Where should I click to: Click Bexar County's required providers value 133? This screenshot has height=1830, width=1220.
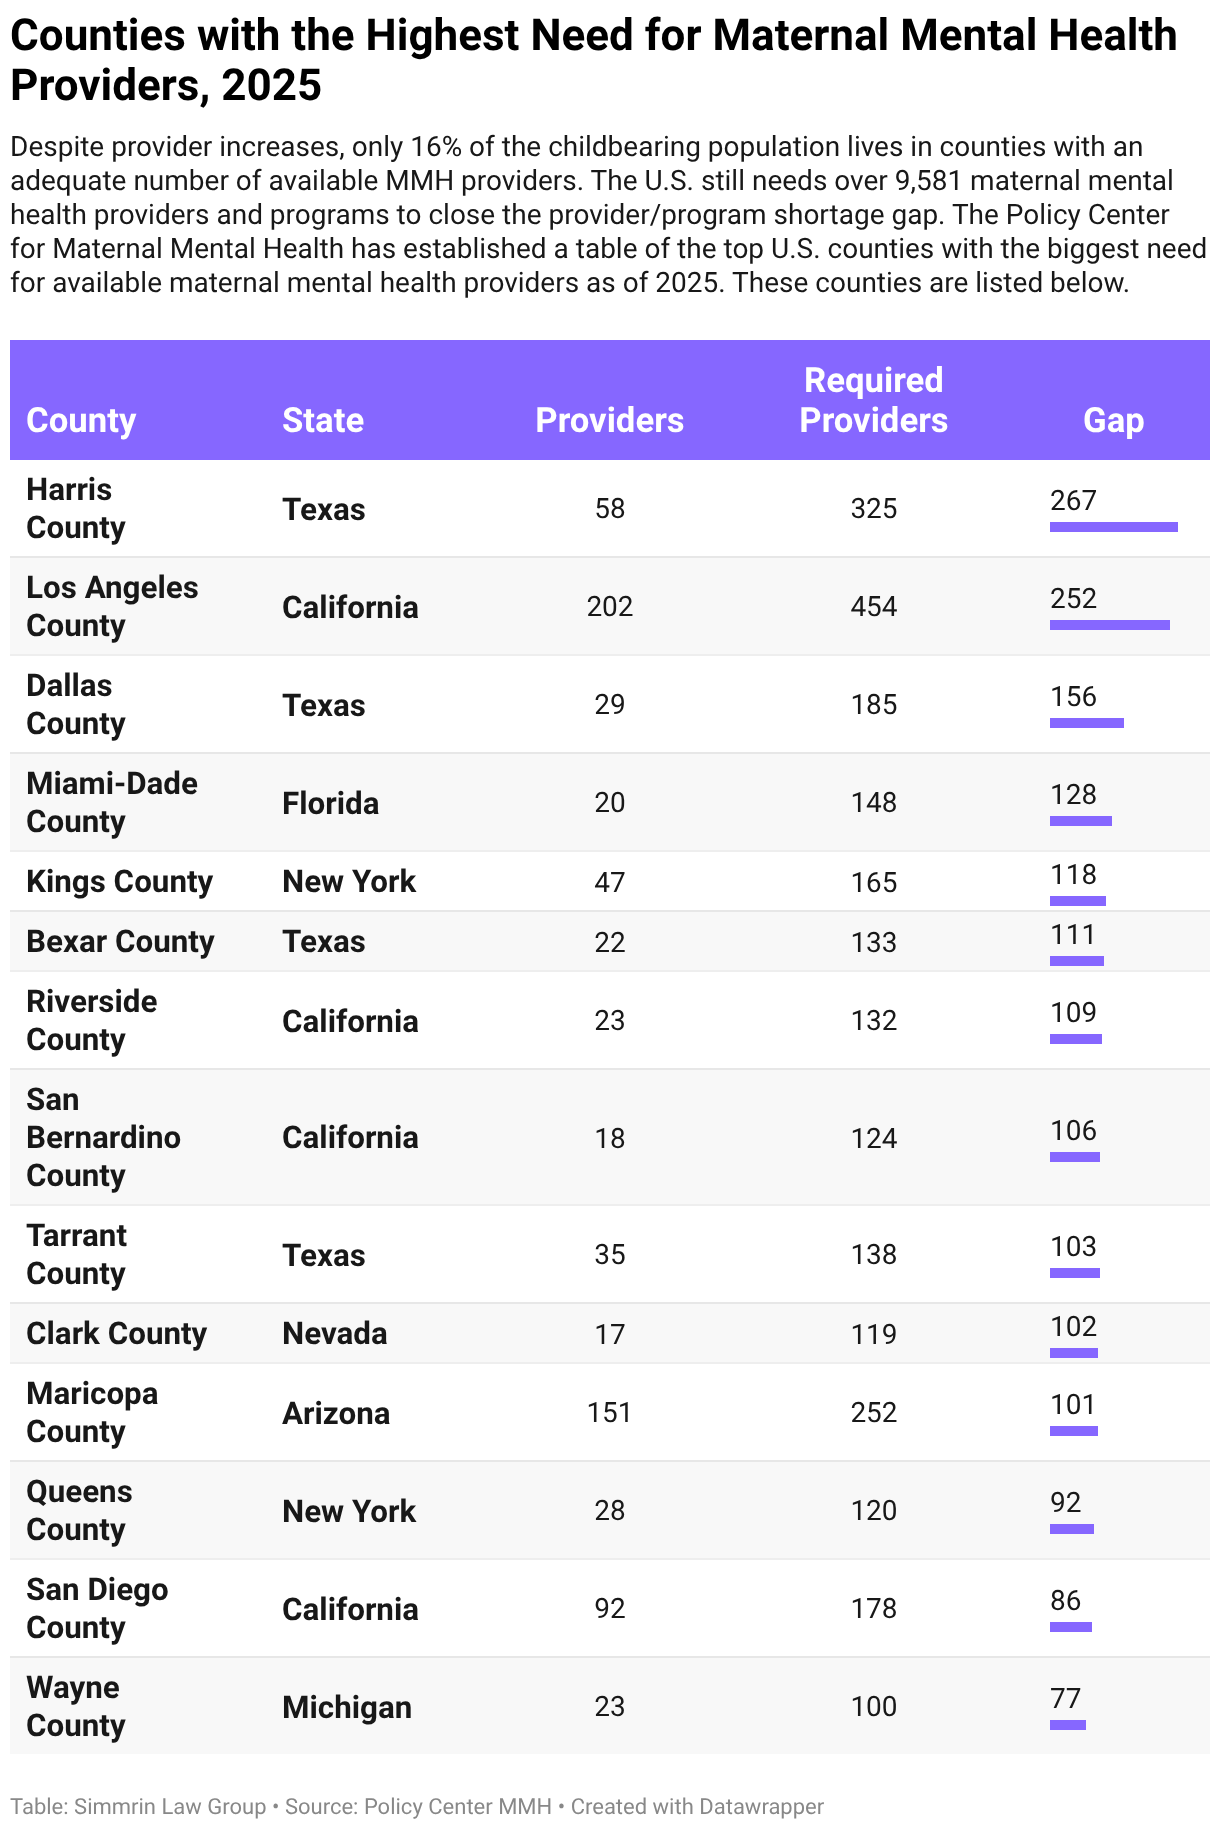point(874,942)
